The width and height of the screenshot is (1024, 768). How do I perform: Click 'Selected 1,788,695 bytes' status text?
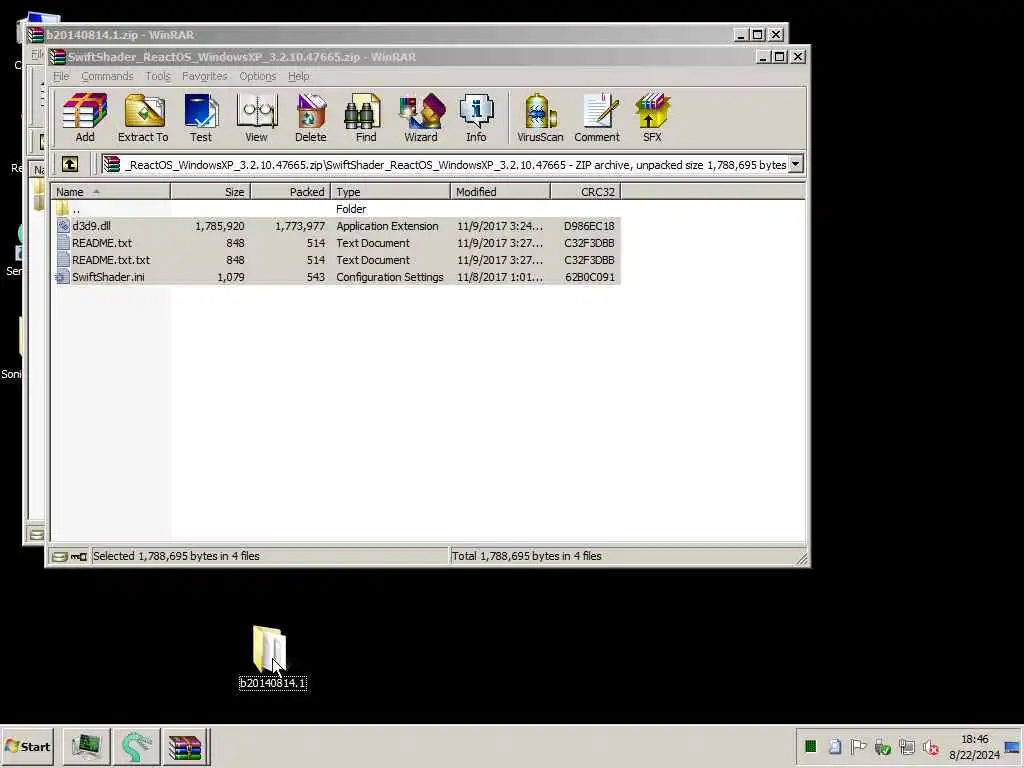coord(176,556)
